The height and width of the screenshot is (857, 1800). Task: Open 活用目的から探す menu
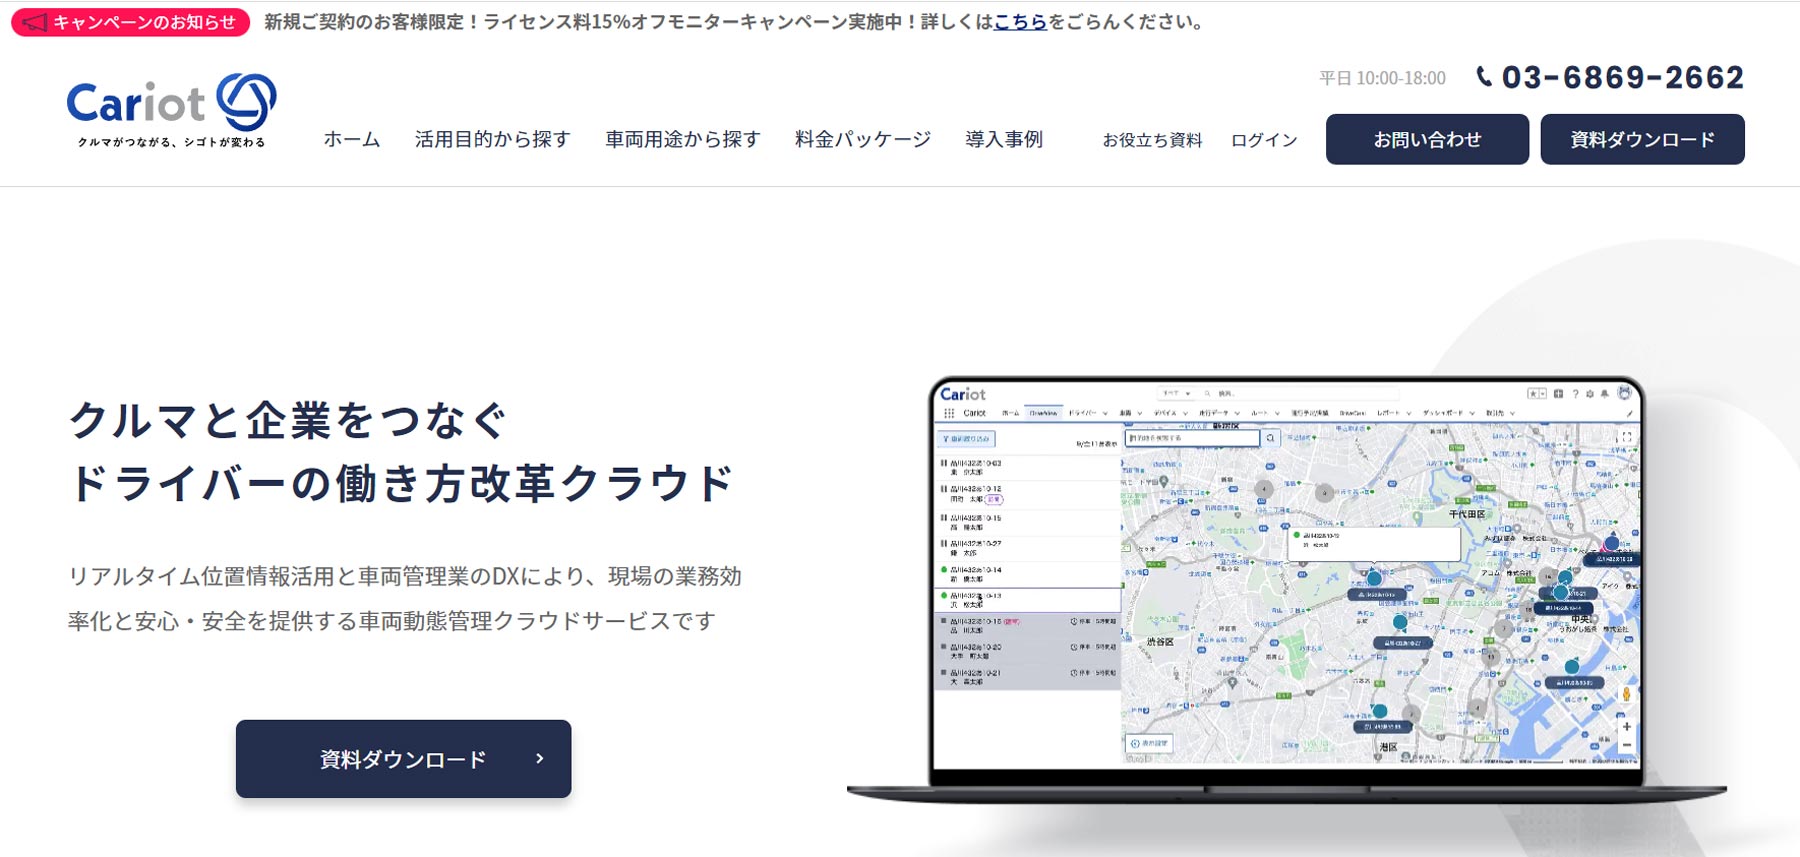click(x=493, y=139)
